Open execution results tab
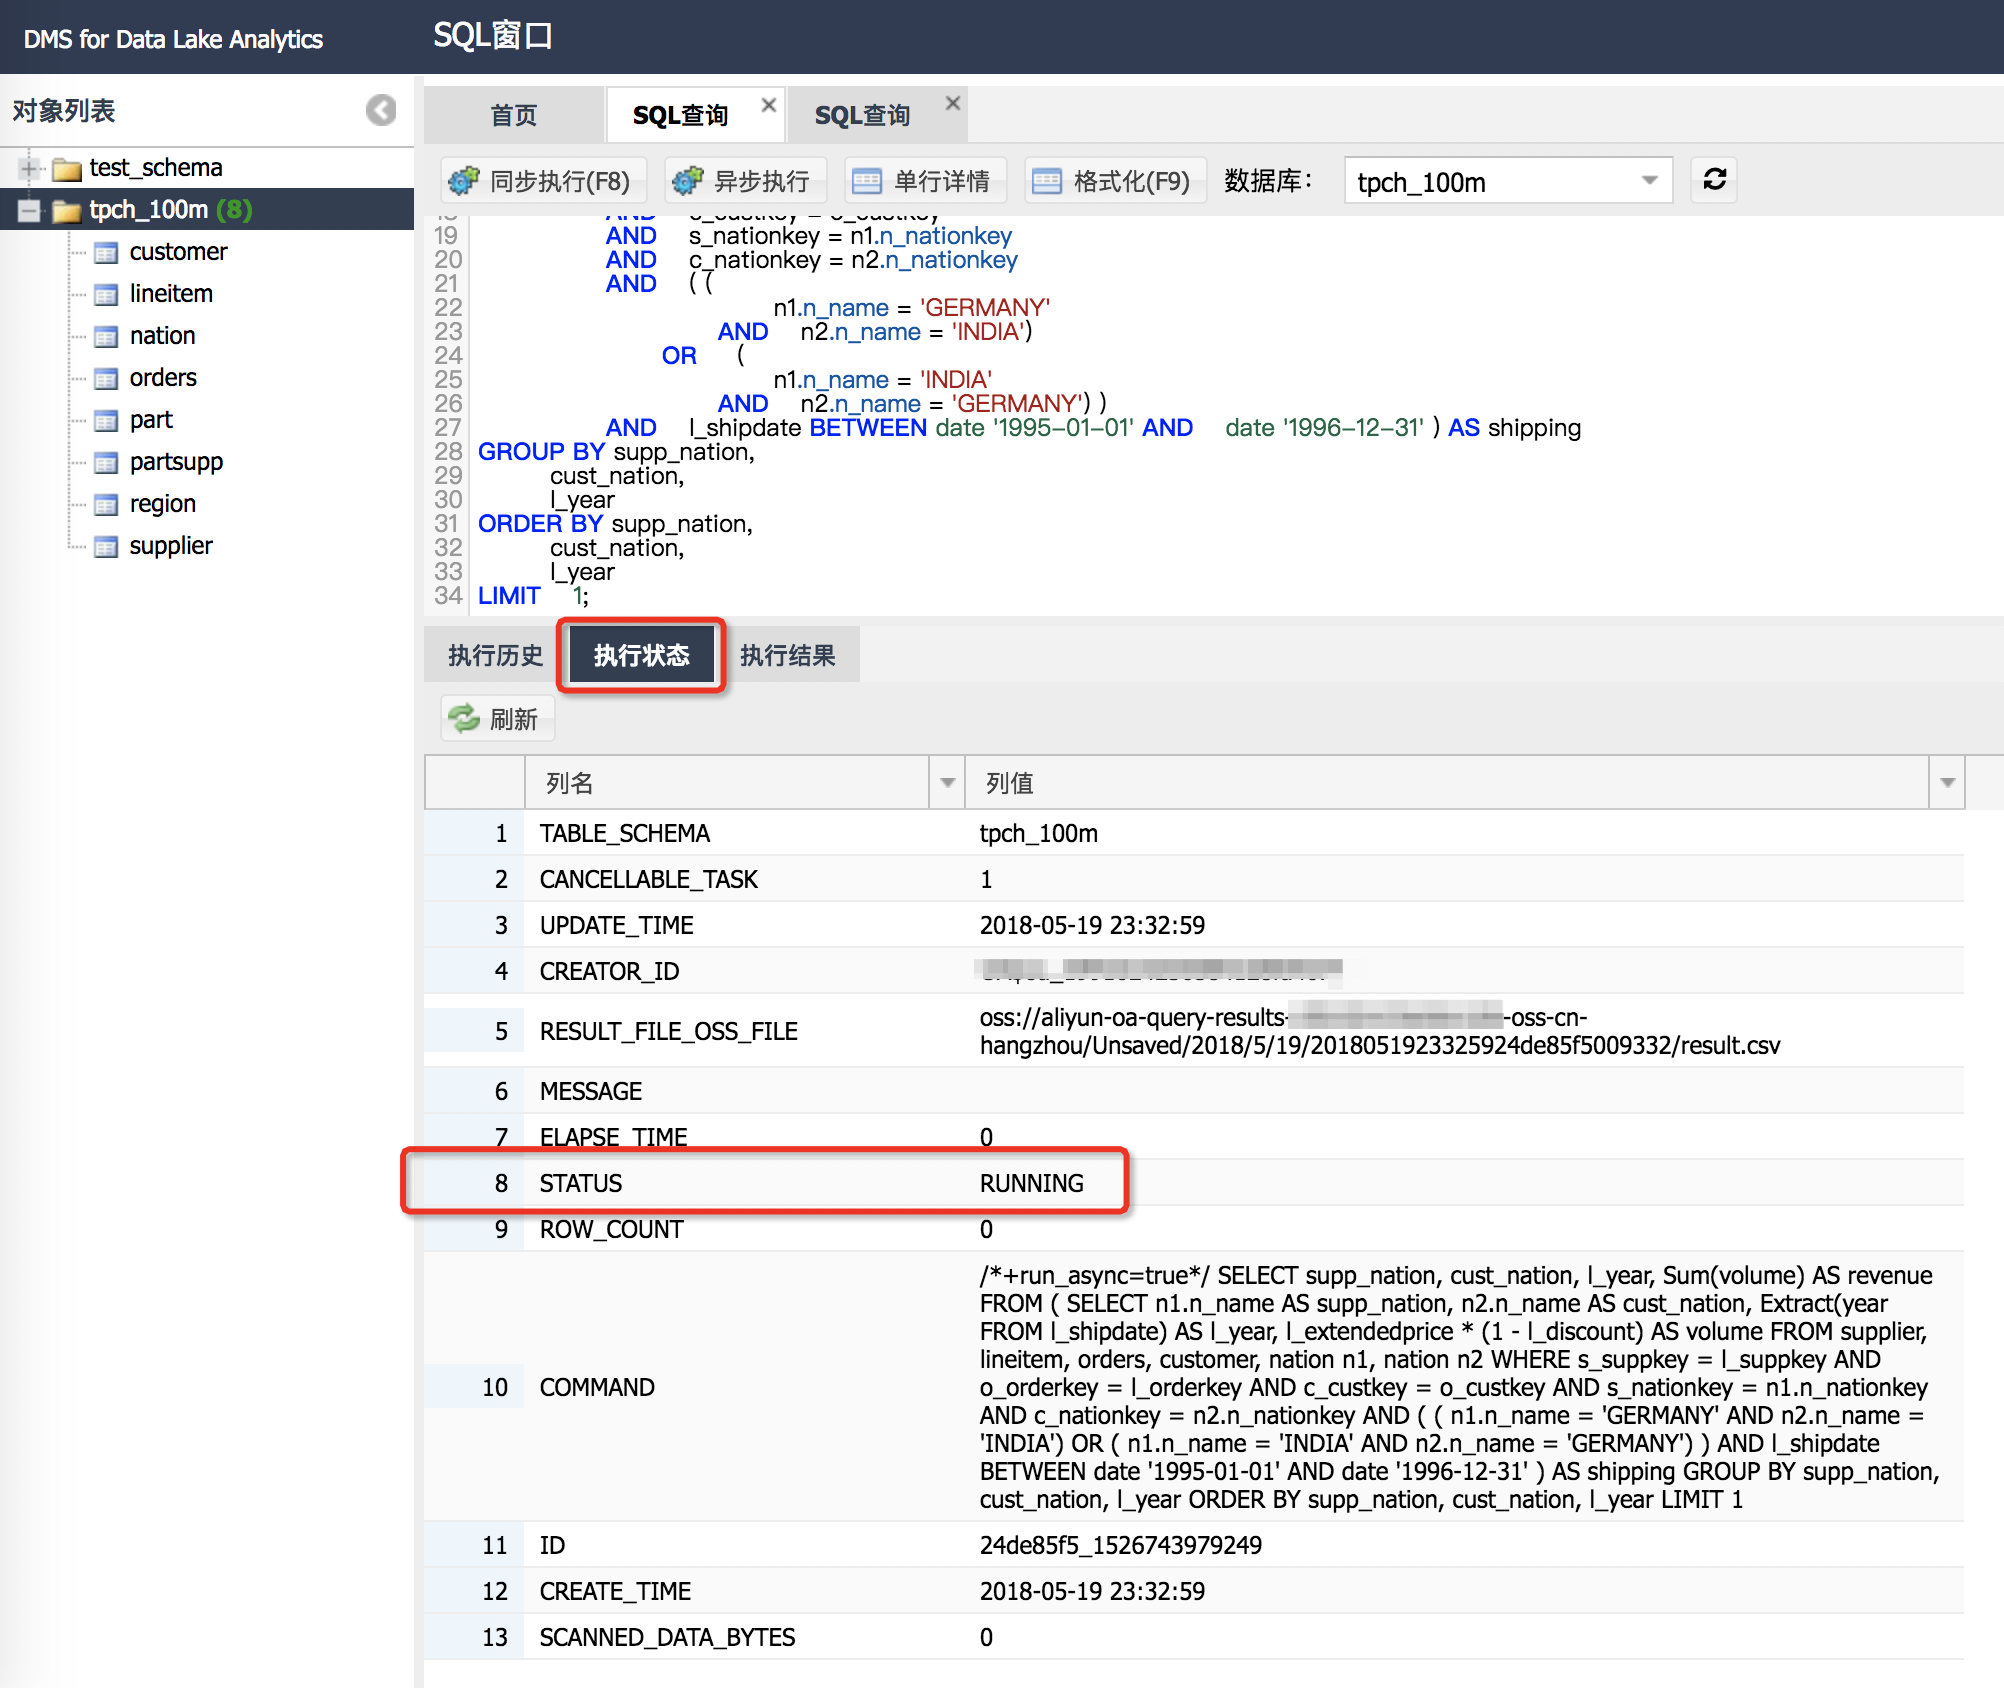Screen dimensions: 2004x1688 pos(787,655)
